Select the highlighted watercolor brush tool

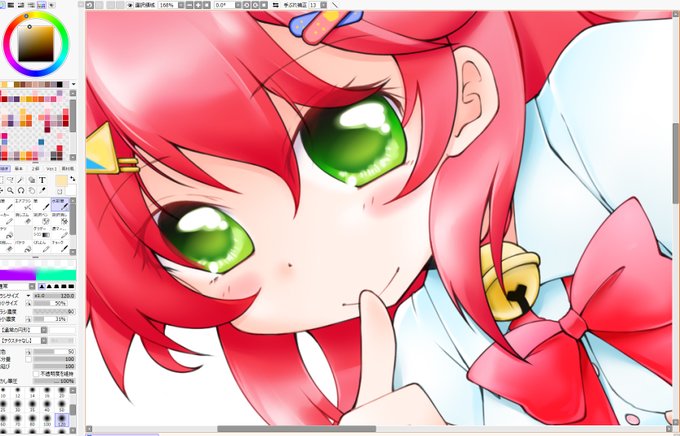click(x=60, y=204)
